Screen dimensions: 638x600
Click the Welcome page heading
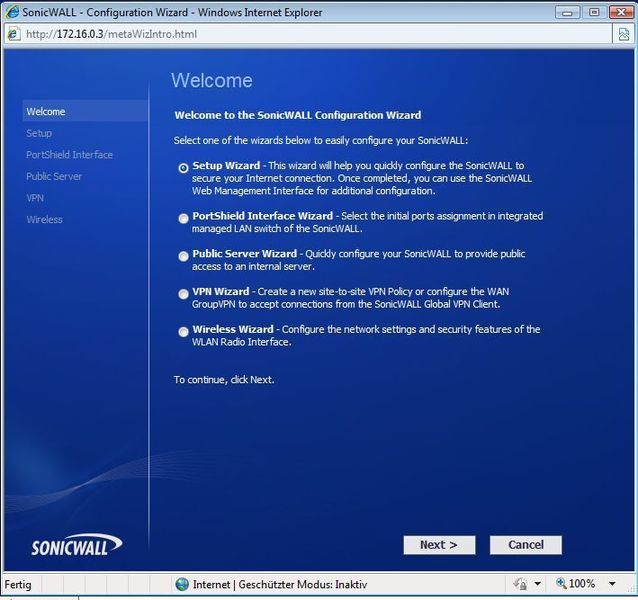pyautogui.click(x=212, y=81)
